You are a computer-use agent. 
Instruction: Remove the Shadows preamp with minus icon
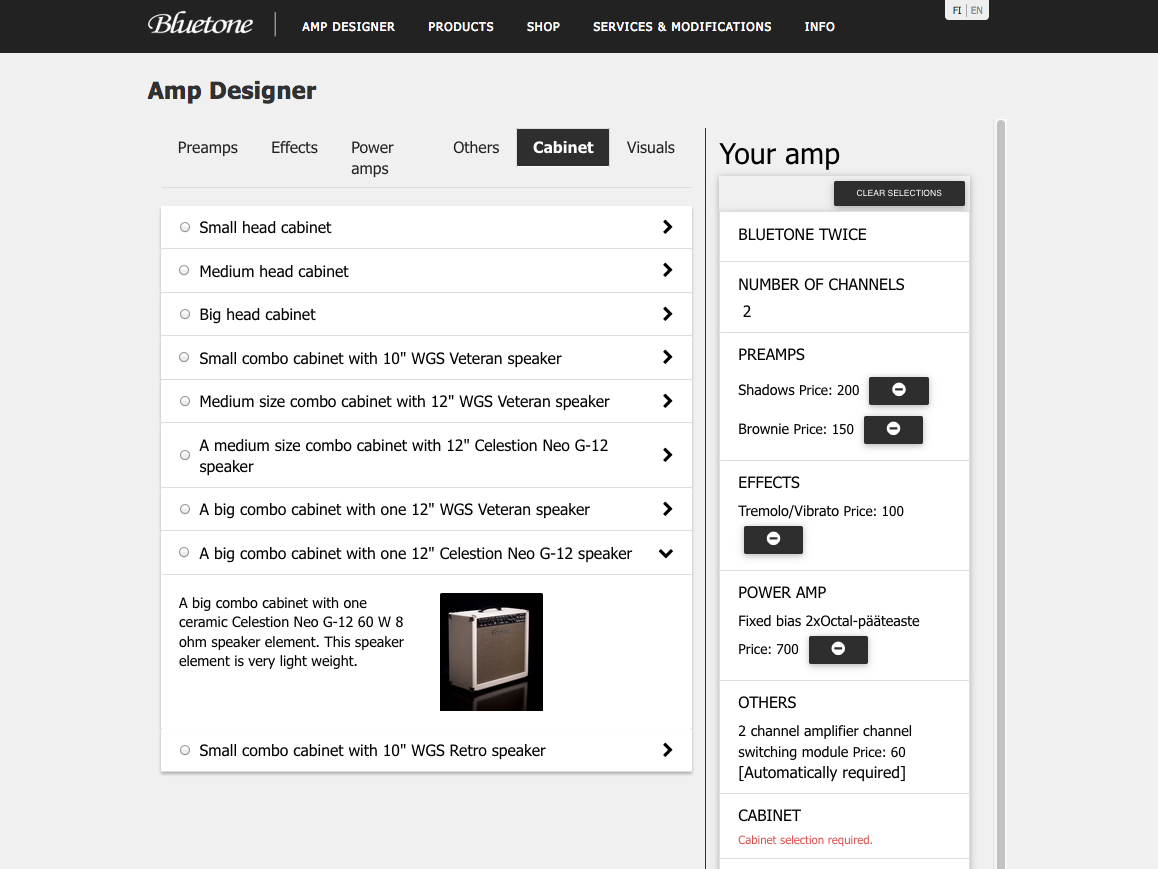coord(898,390)
